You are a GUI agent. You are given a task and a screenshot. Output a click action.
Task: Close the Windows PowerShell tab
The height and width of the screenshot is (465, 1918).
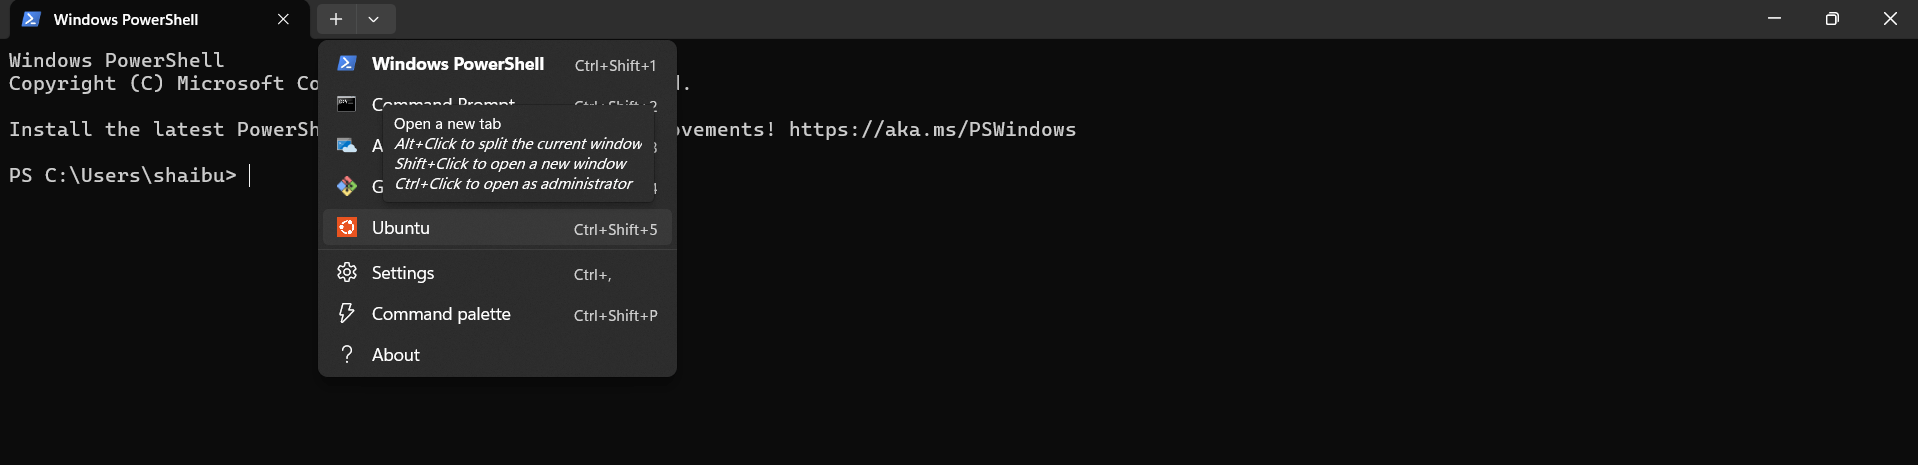(284, 19)
